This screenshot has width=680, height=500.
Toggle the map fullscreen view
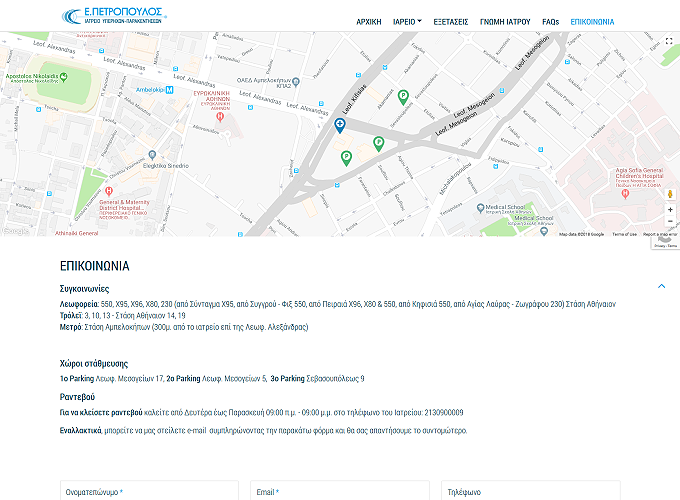[669, 41]
